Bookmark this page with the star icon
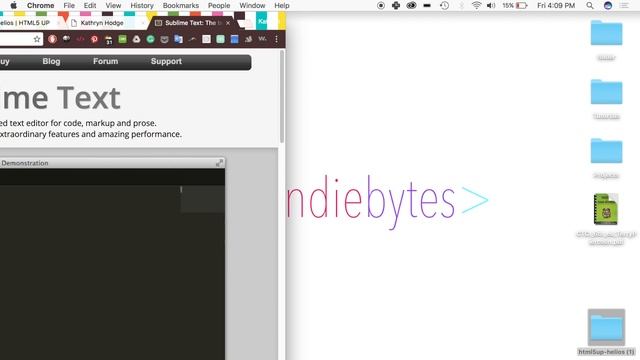The height and width of the screenshot is (360, 640). (x=37, y=39)
